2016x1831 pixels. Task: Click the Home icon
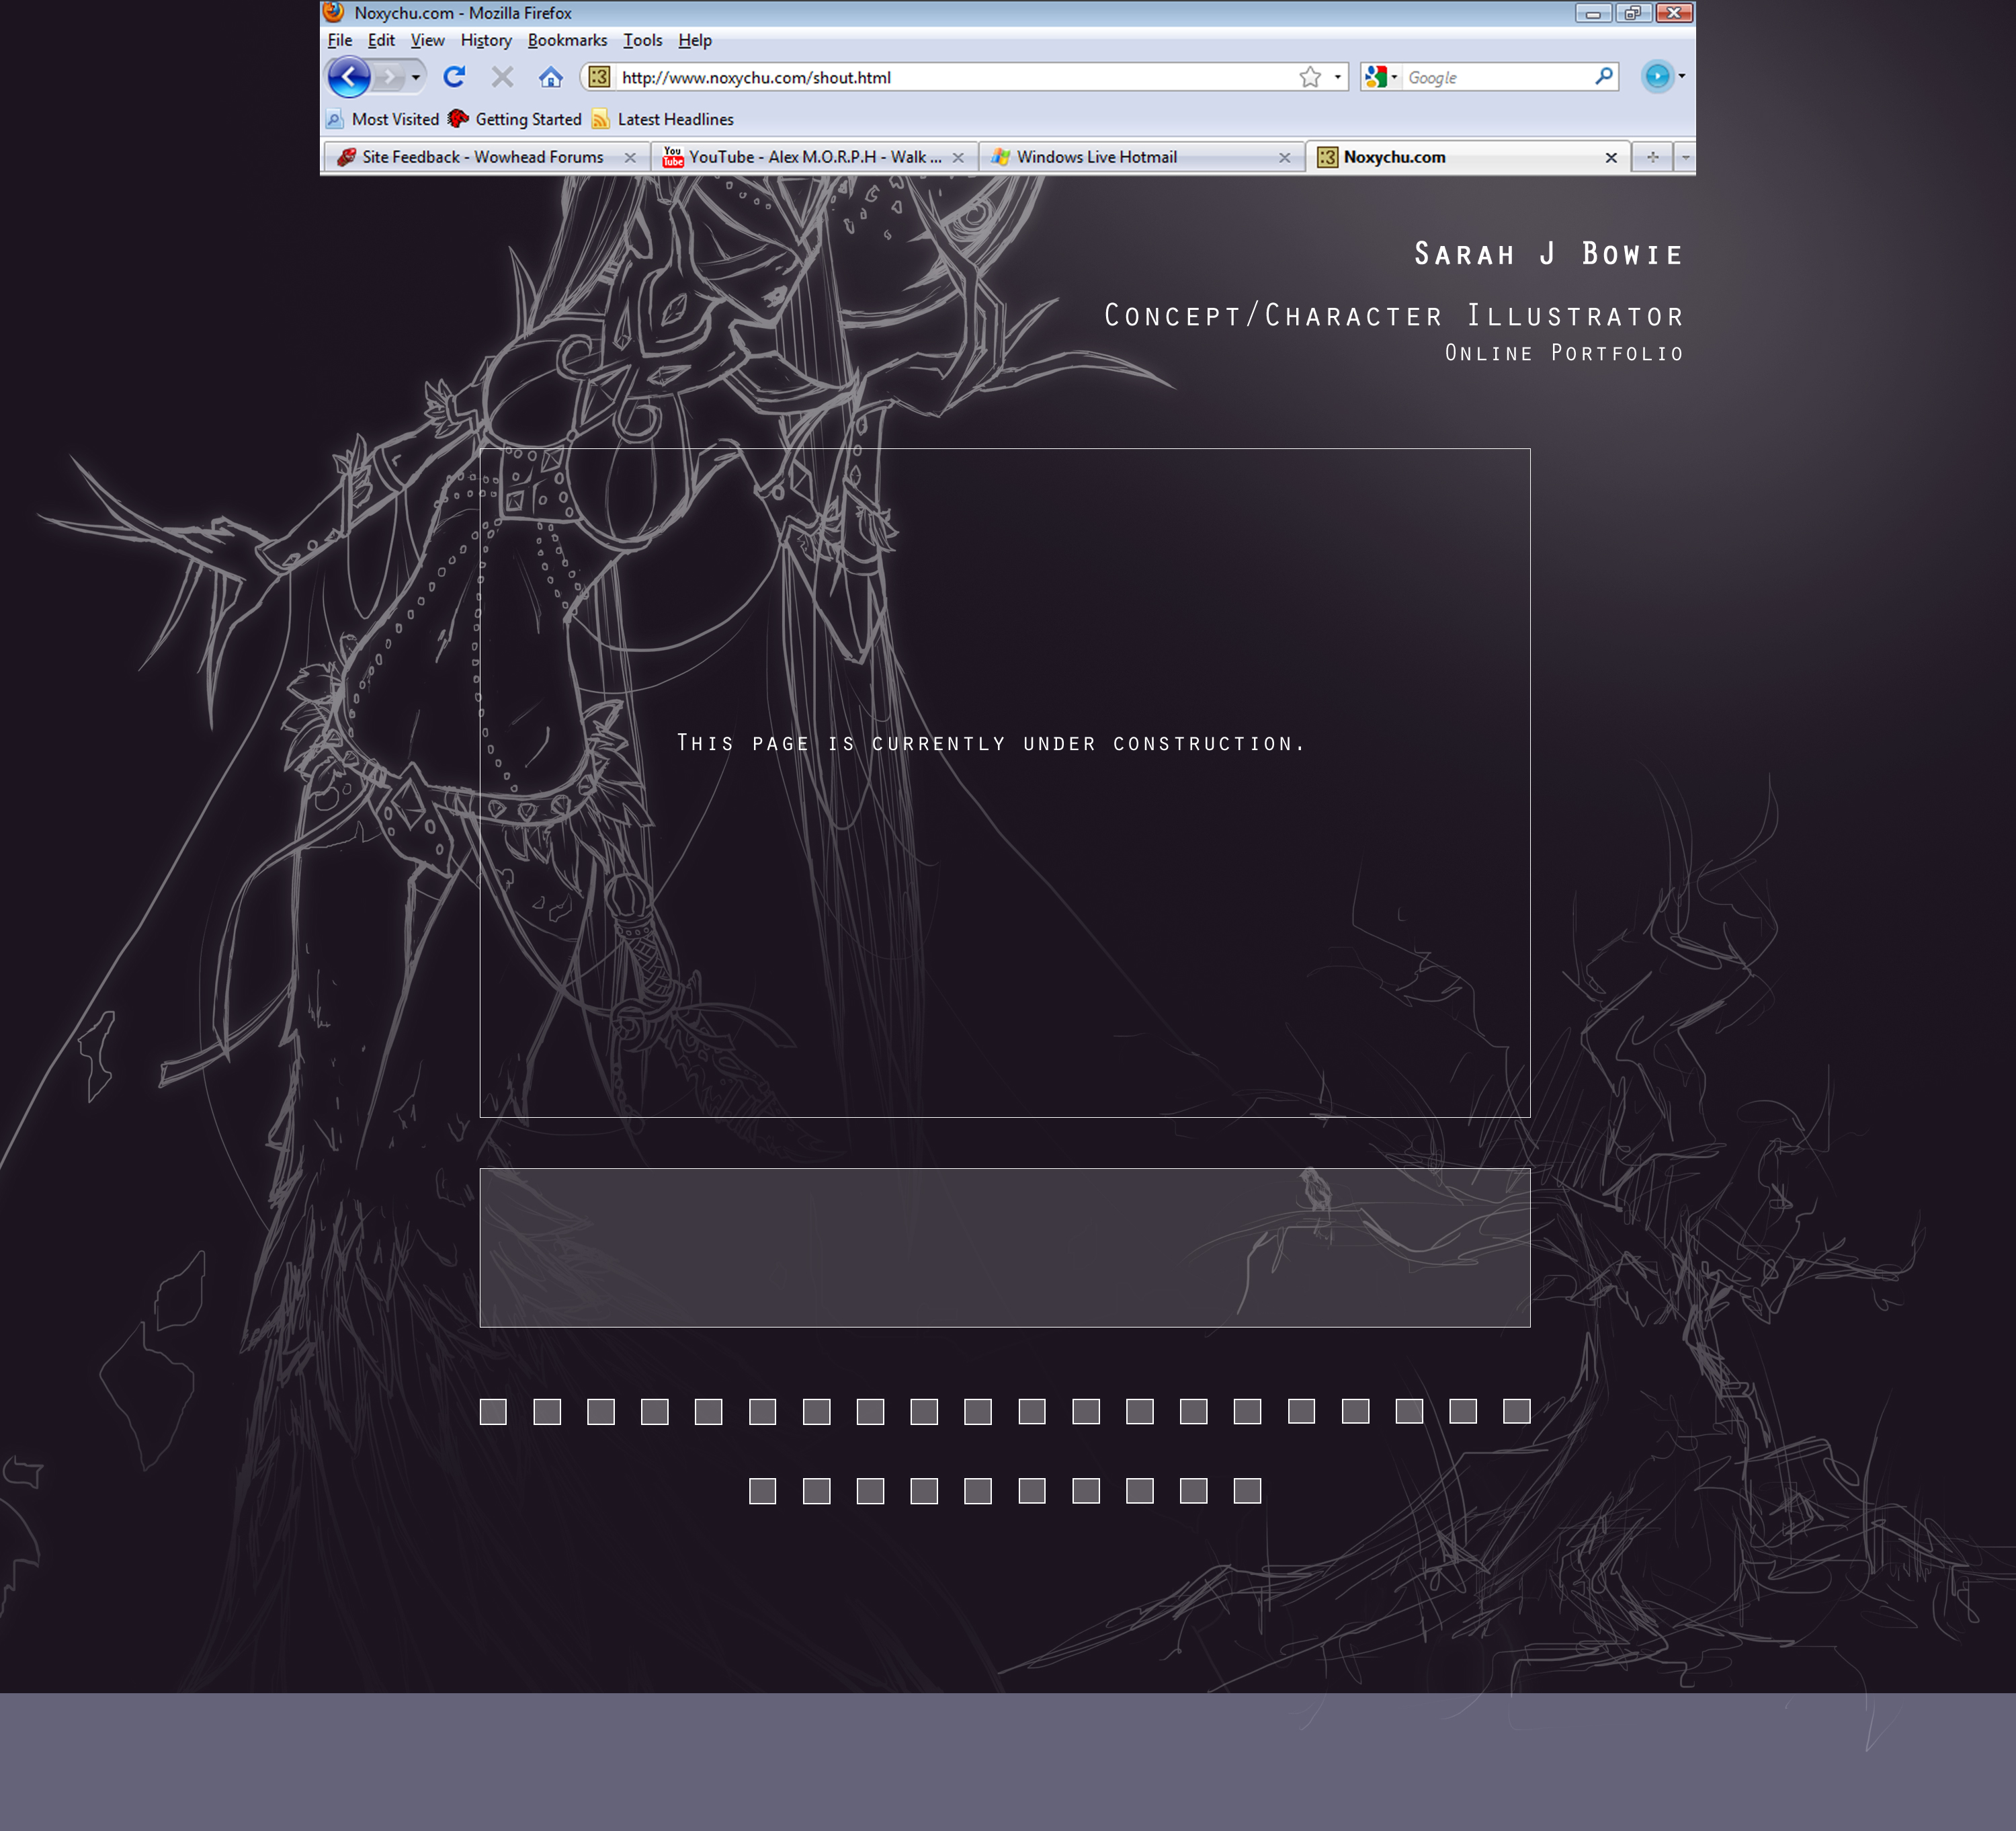pos(550,77)
